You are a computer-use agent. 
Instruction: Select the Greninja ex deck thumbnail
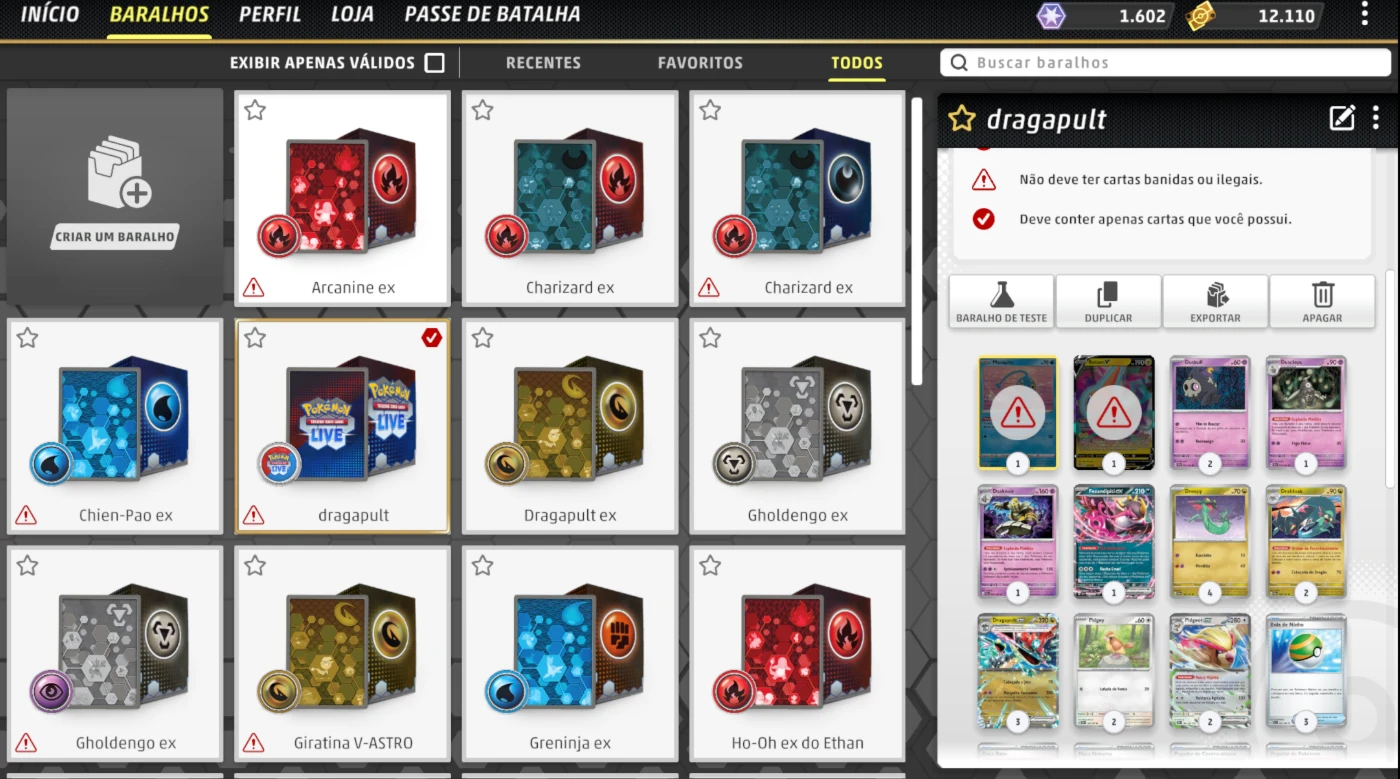[x=570, y=654]
